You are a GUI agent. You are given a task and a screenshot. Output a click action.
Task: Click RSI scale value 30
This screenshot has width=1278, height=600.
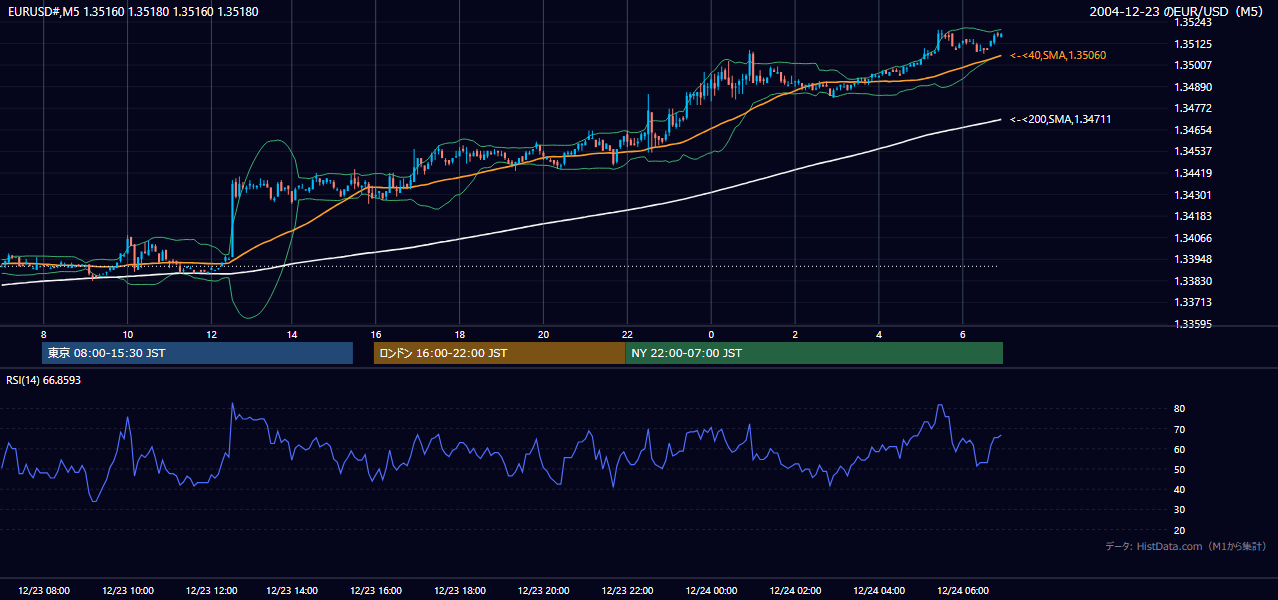[x=1180, y=510]
